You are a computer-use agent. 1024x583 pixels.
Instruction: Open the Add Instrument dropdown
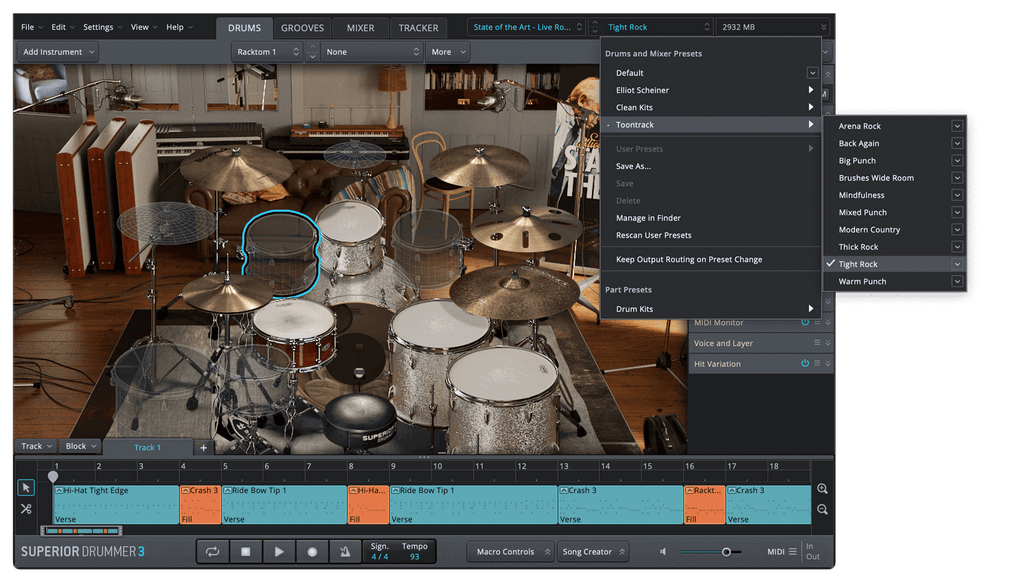coord(58,52)
